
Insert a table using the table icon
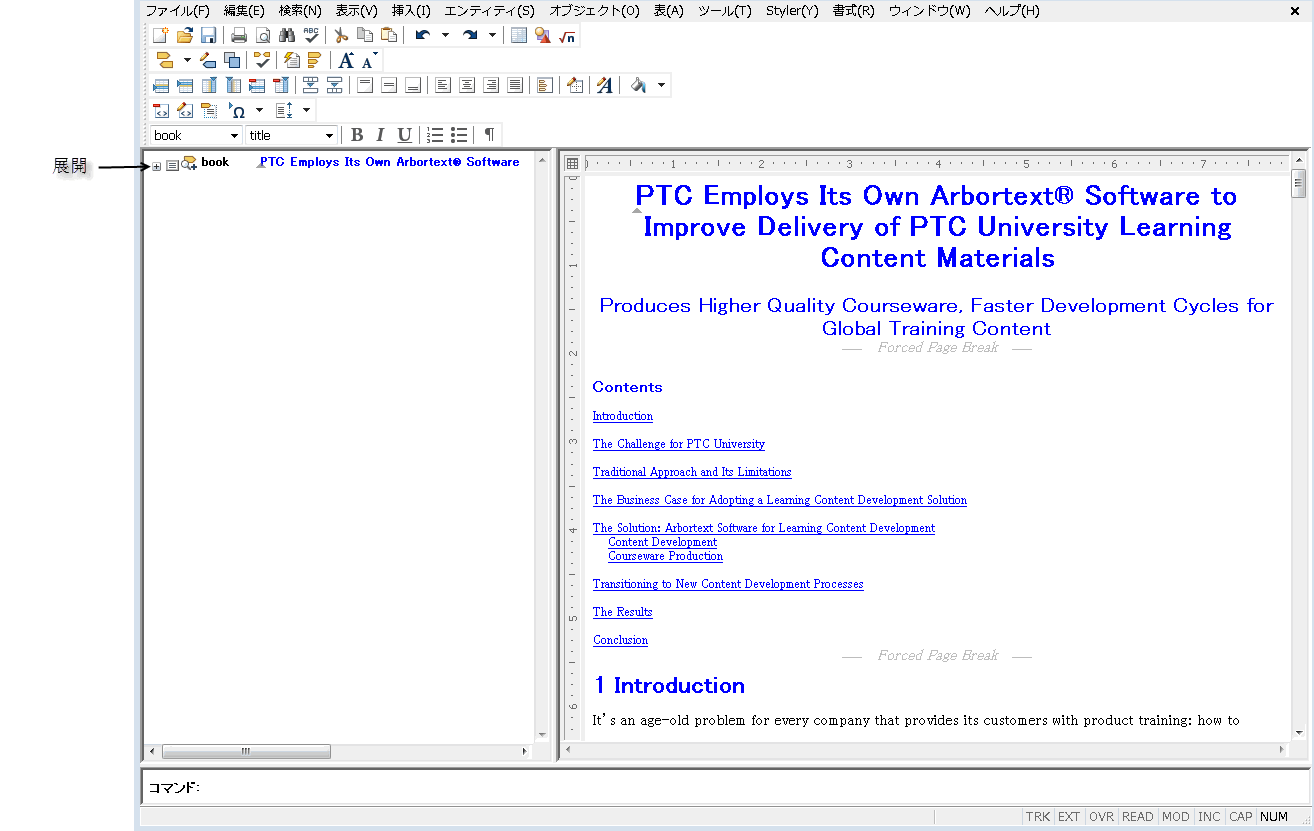point(519,36)
